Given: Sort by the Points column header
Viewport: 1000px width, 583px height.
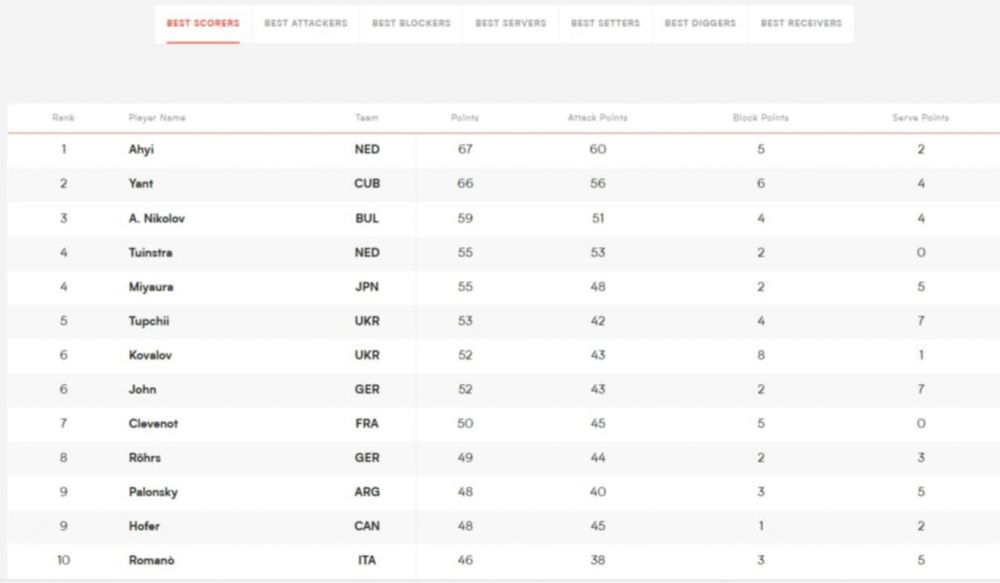Looking at the screenshot, I should (465, 118).
